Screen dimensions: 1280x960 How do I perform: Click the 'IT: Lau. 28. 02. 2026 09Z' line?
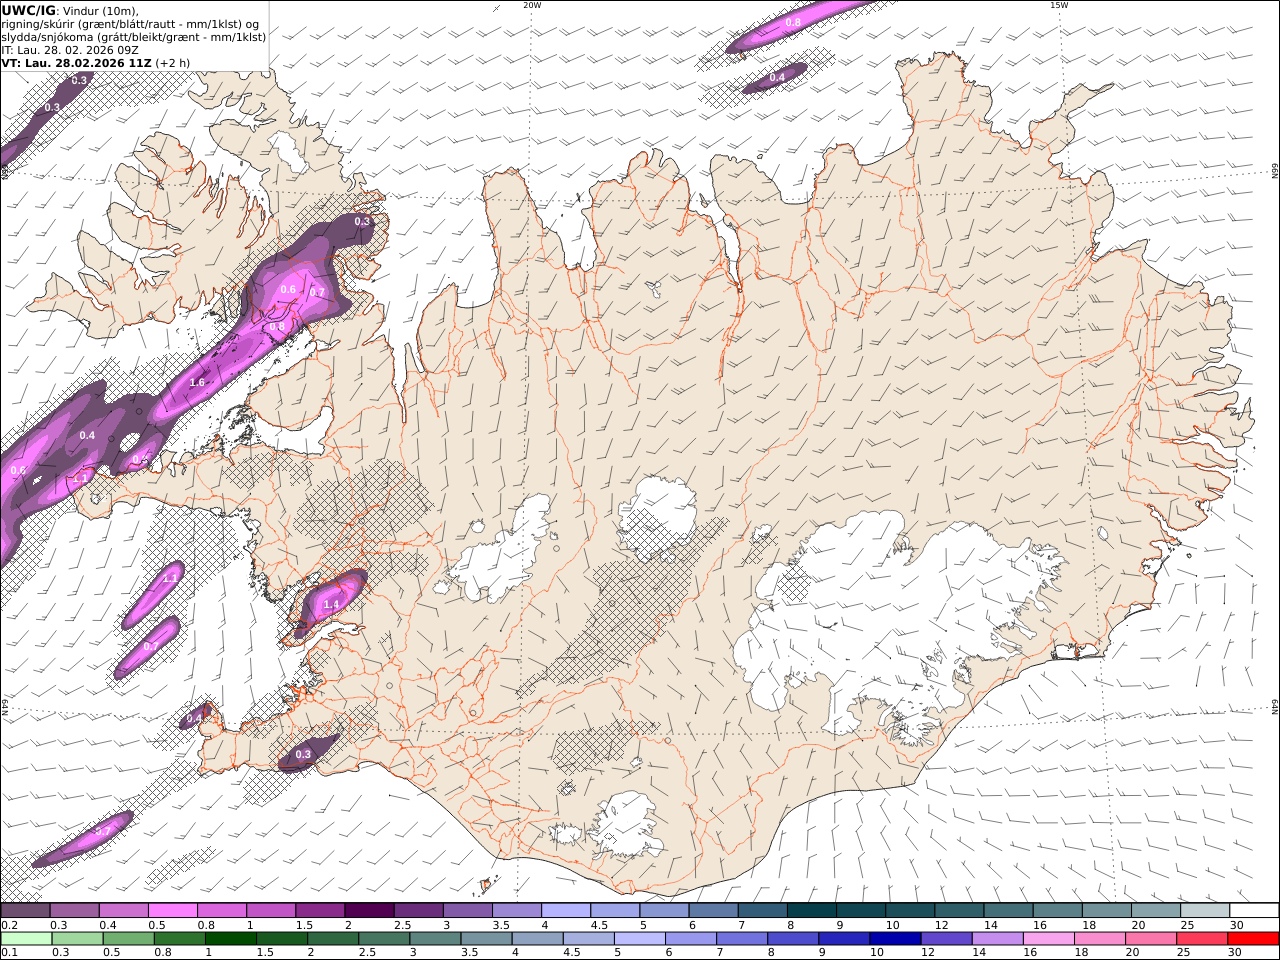(x=69, y=49)
